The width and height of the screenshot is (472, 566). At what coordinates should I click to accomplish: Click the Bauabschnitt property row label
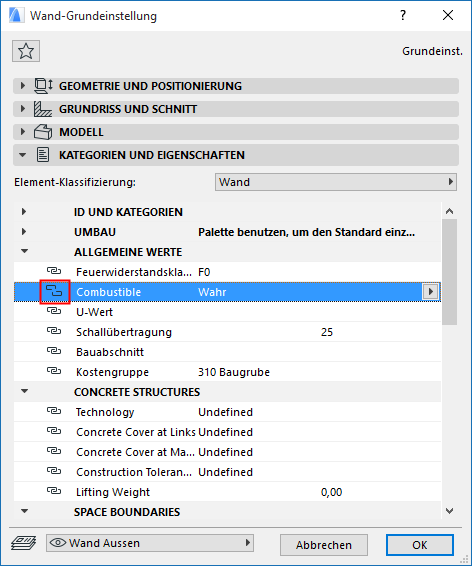(110, 352)
